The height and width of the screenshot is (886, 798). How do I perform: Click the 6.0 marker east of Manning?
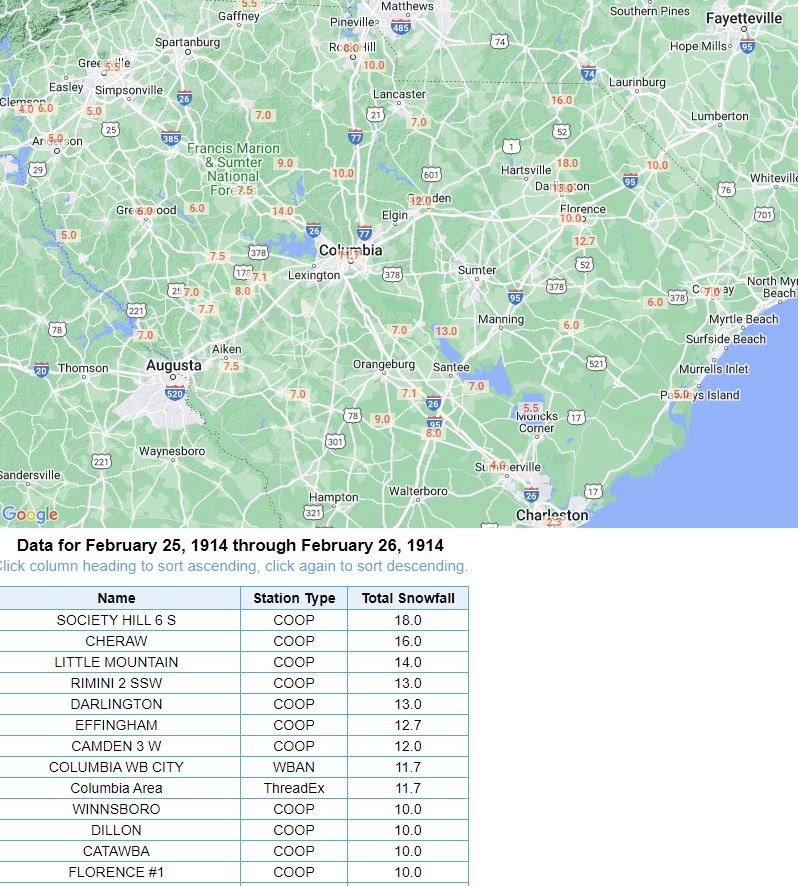click(571, 325)
